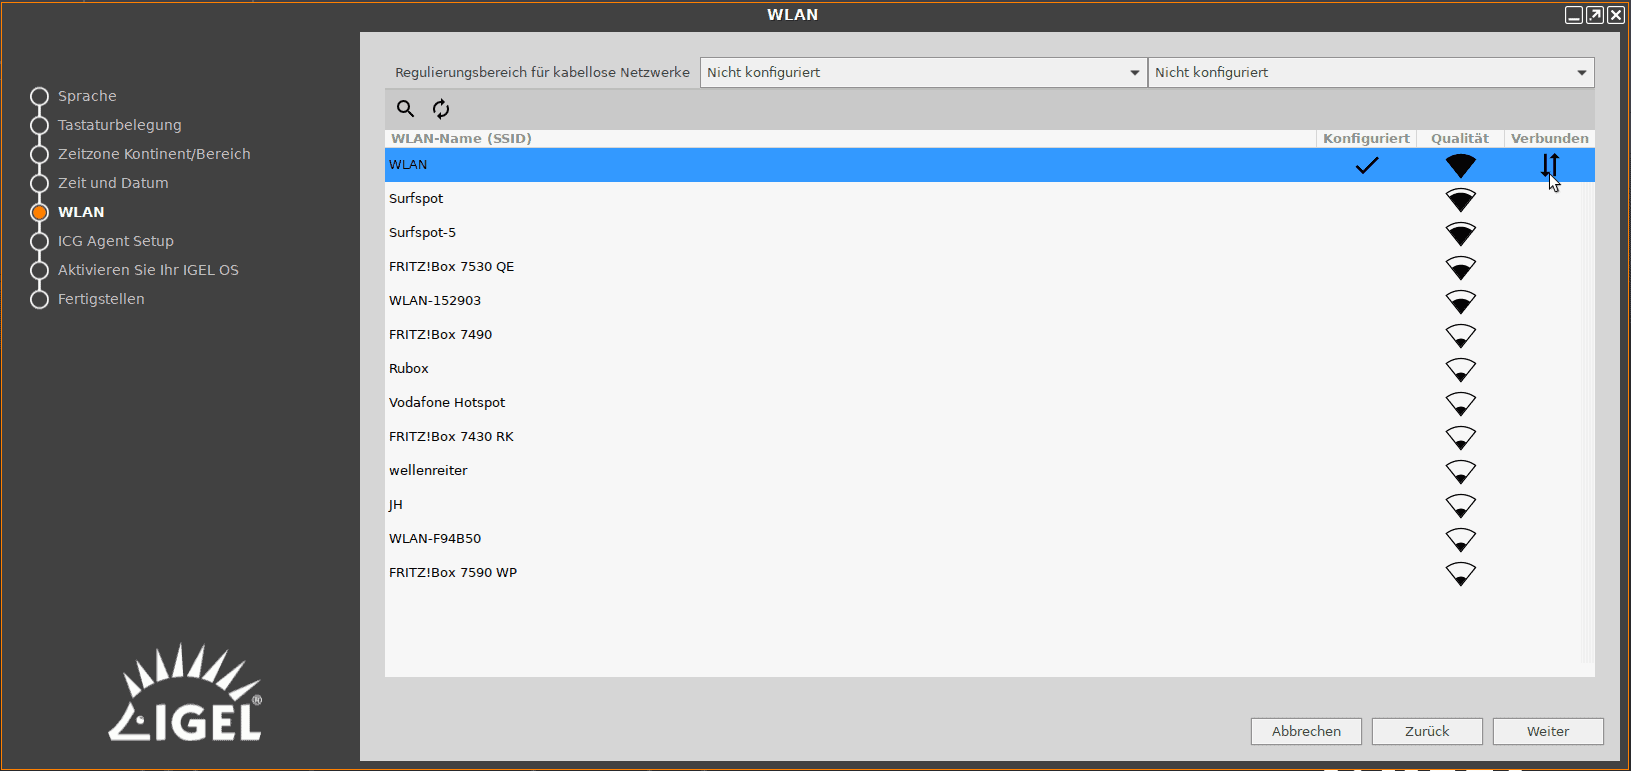Click the Zurück button
1631x771 pixels.
tap(1427, 731)
